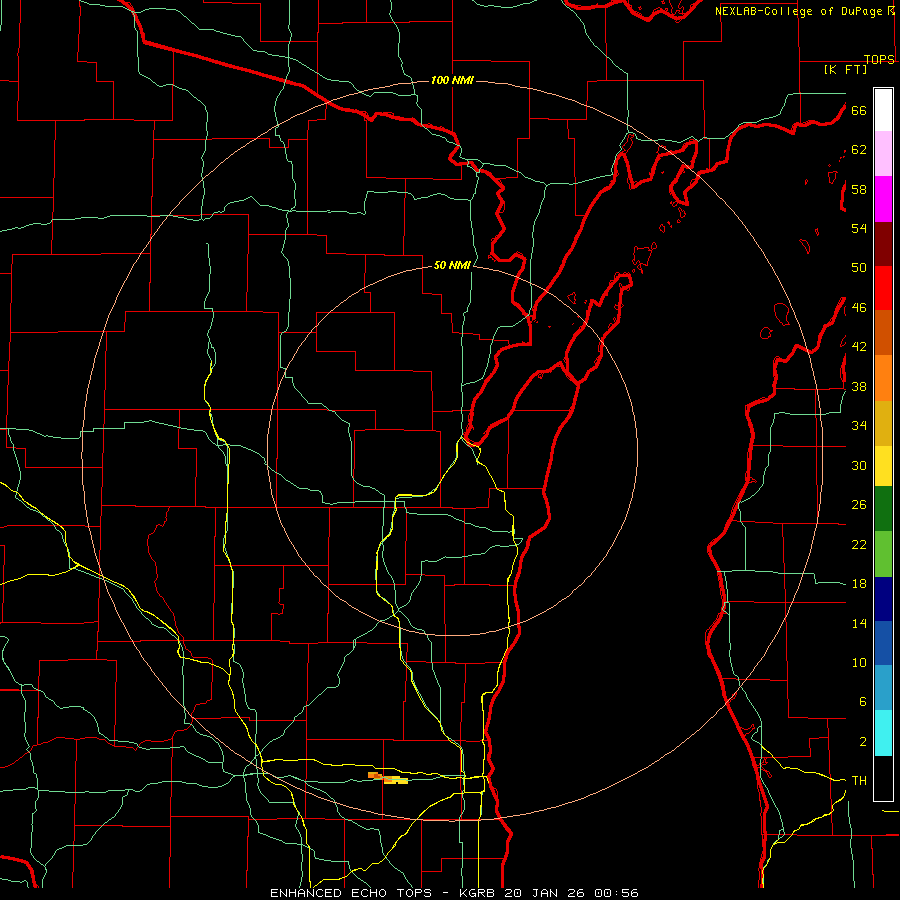This screenshot has height=900, width=900.
Task: Click the bright orange legend swatch near 38
Action: [883, 378]
